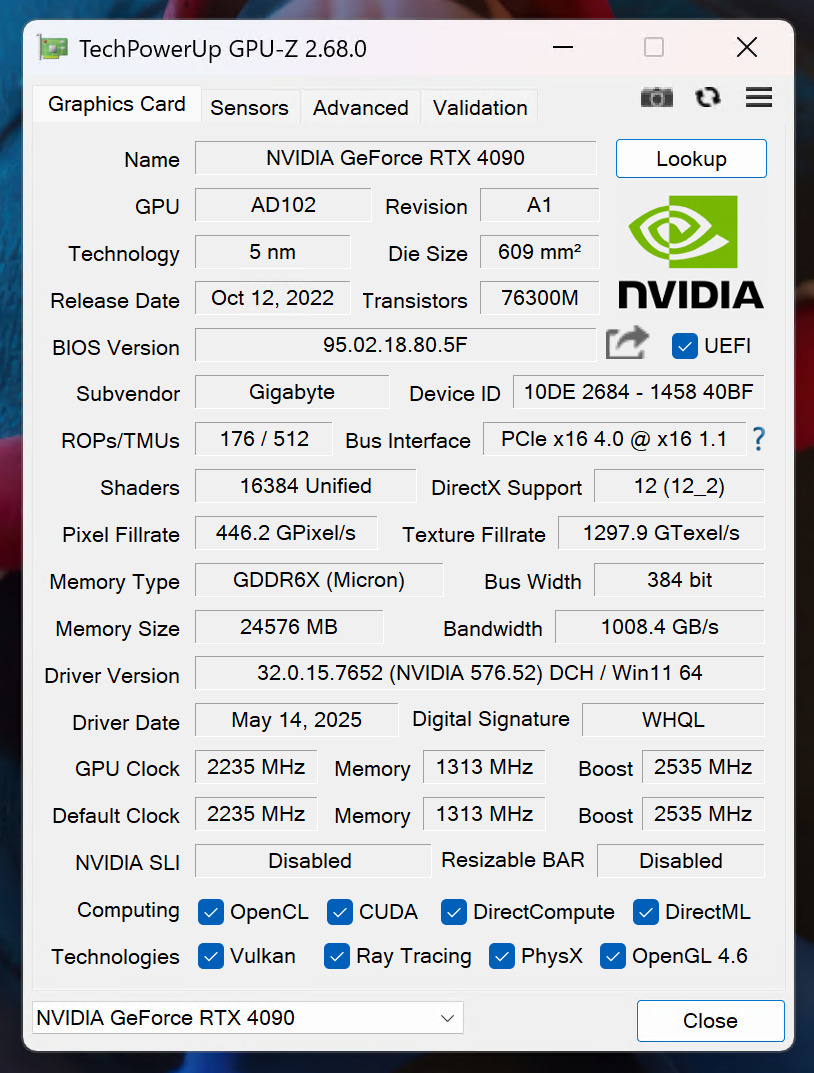Toggle the UEFI checkbox
The height and width of the screenshot is (1073, 814).
[x=685, y=346]
